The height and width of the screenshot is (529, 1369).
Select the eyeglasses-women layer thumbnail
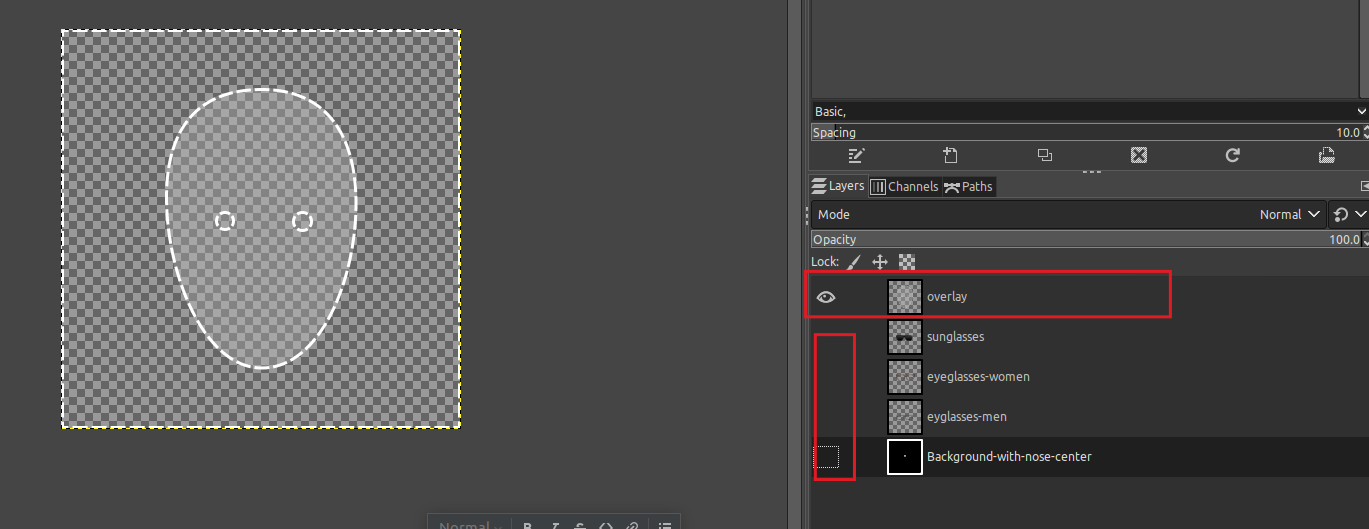(905, 377)
